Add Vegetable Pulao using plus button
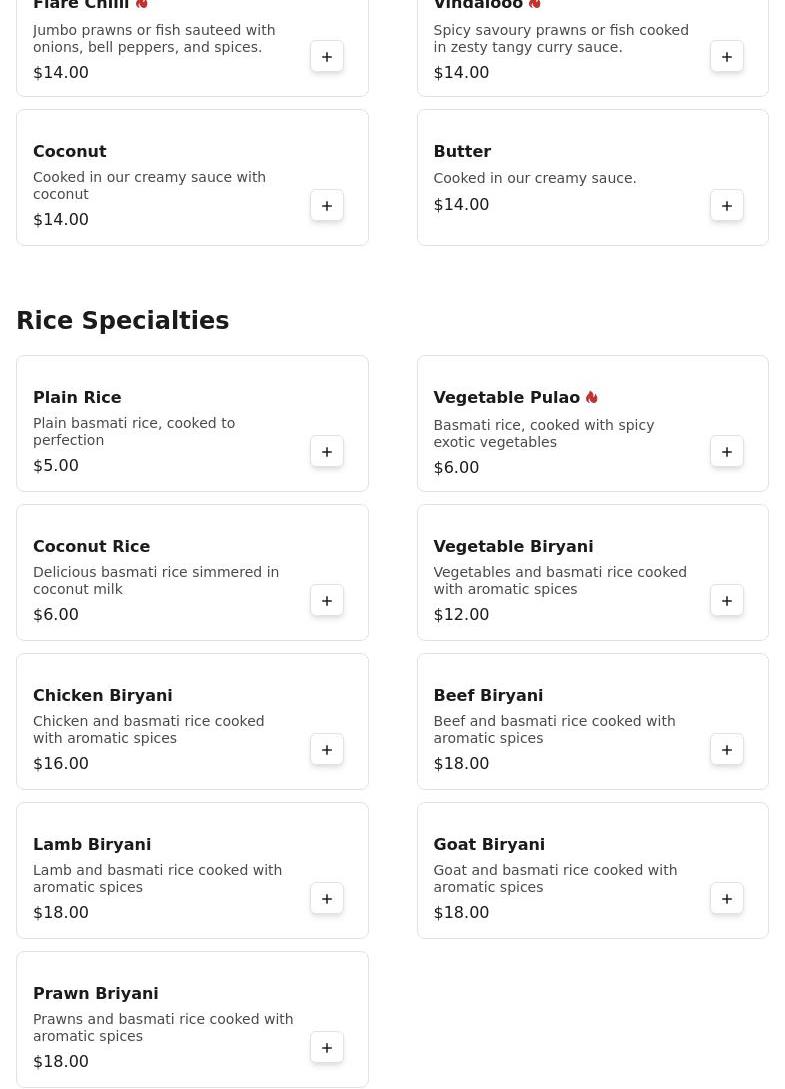Image resolution: width=785 pixels, height=1089 pixels. coord(727,452)
